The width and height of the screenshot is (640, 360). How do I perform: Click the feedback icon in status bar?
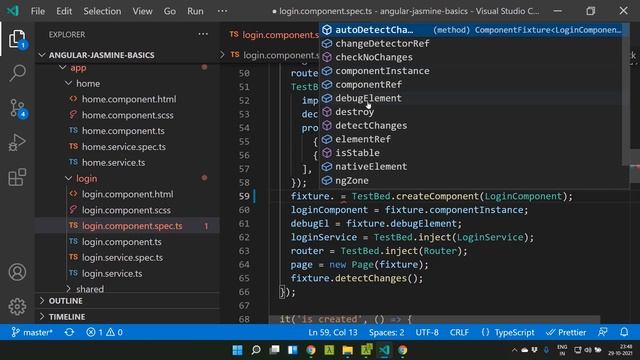(x=602, y=332)
